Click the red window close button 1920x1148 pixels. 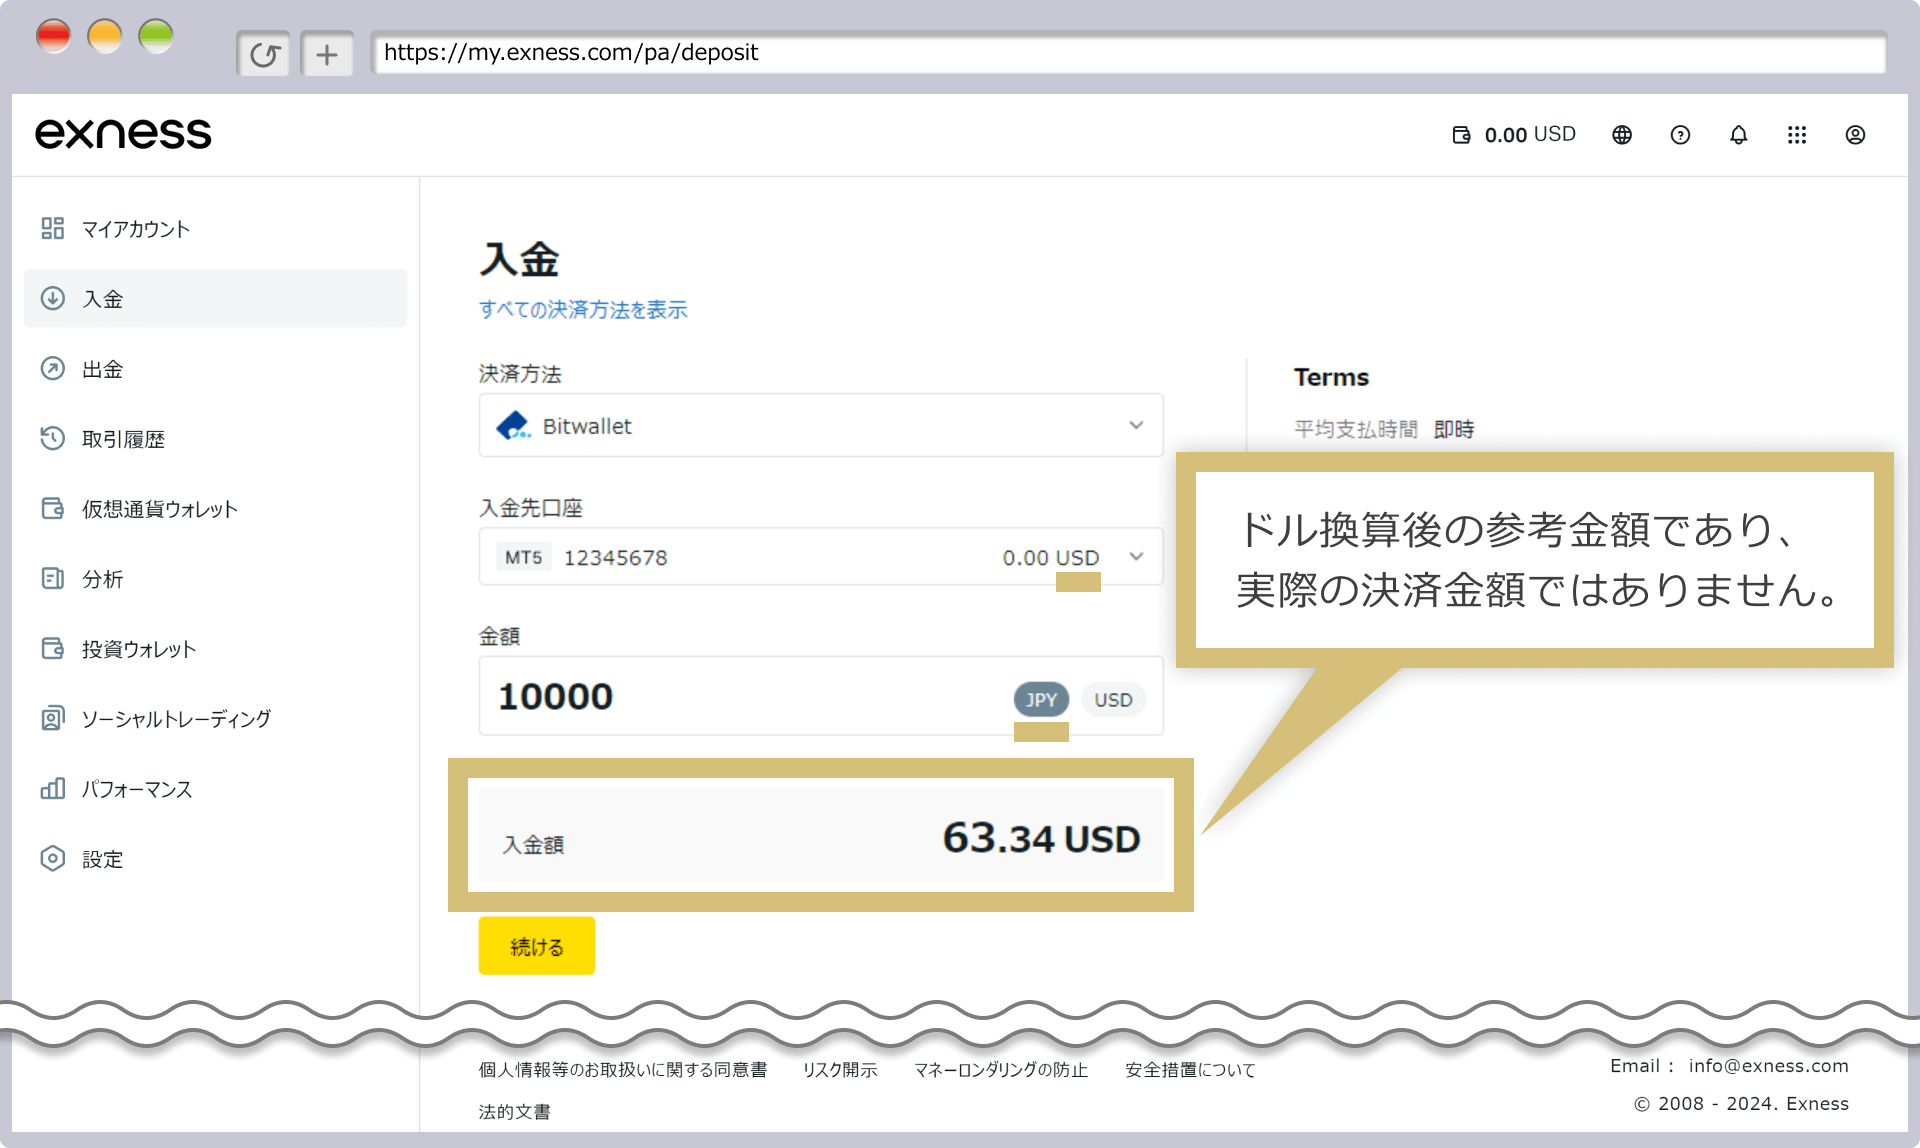point(54,36)
